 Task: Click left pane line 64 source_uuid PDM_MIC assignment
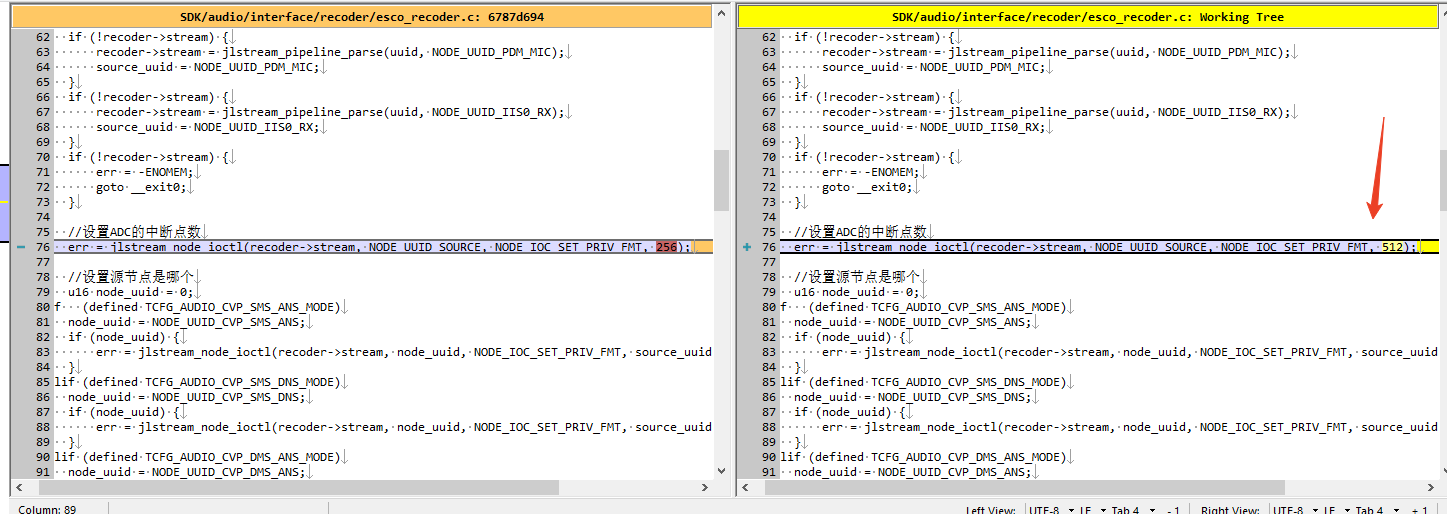tap(207, 67)
